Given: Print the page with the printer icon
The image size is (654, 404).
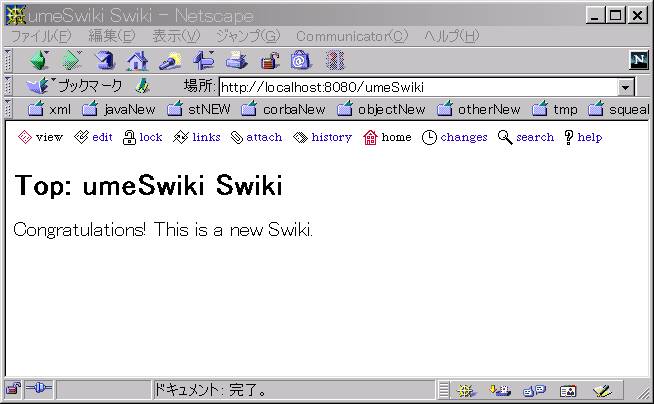Looking at the screenshot, I should pyautogui.click(x=236, y=60).
